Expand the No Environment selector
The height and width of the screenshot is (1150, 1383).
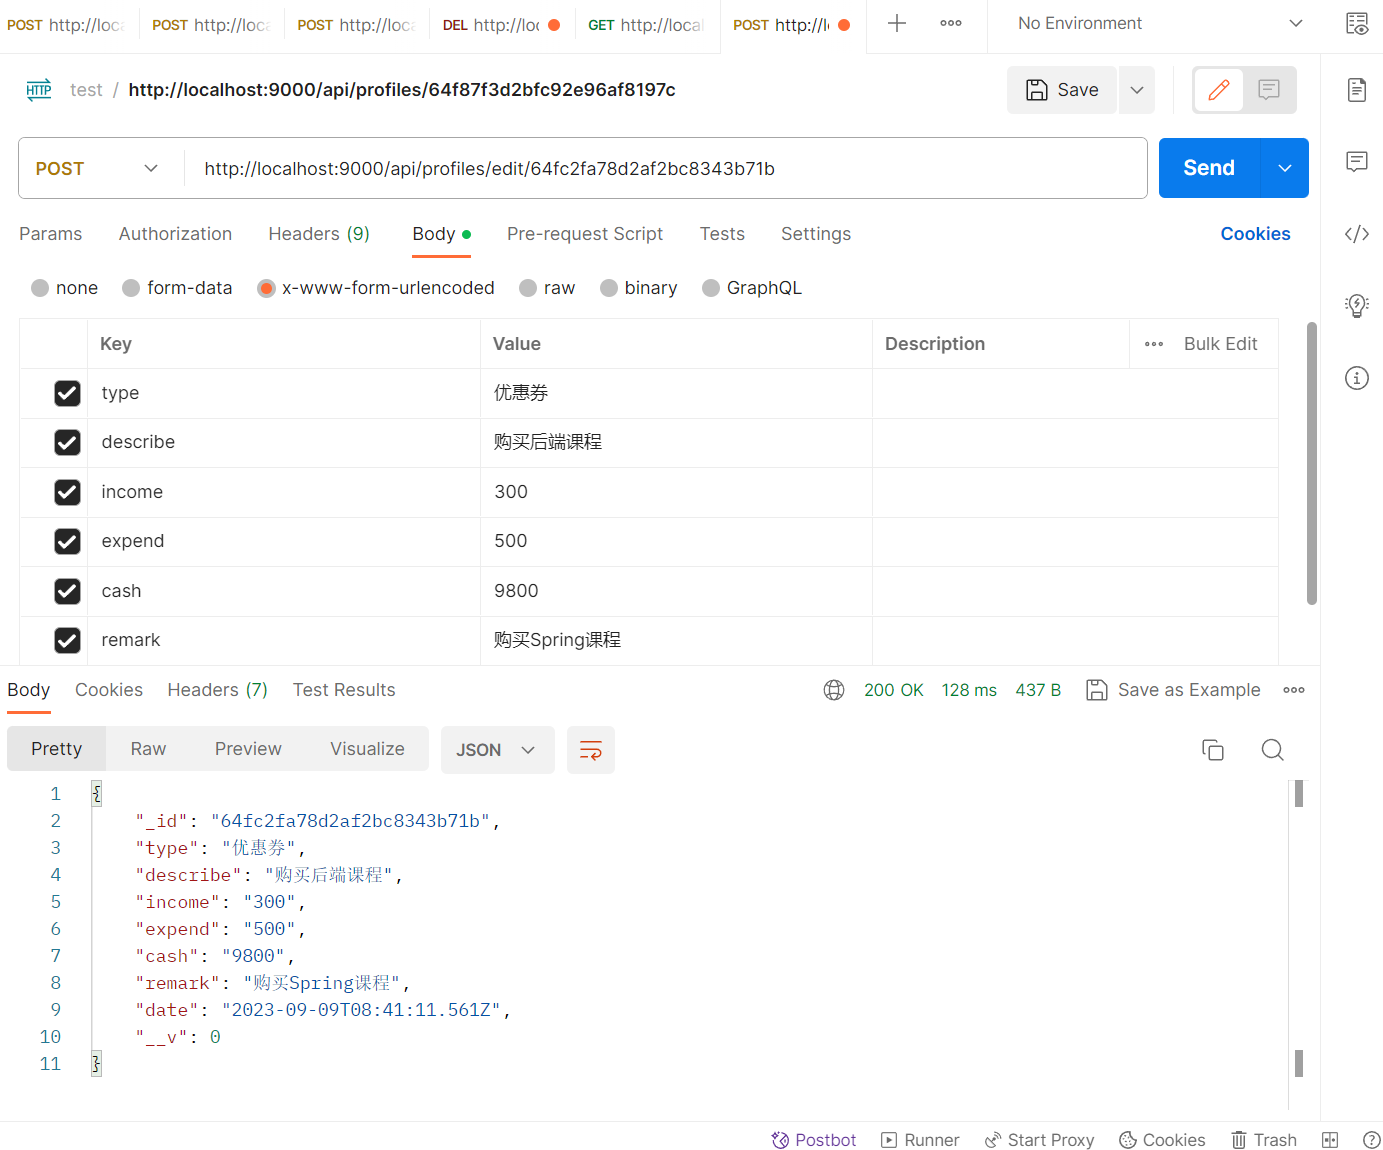click(x=1160, y=24)
